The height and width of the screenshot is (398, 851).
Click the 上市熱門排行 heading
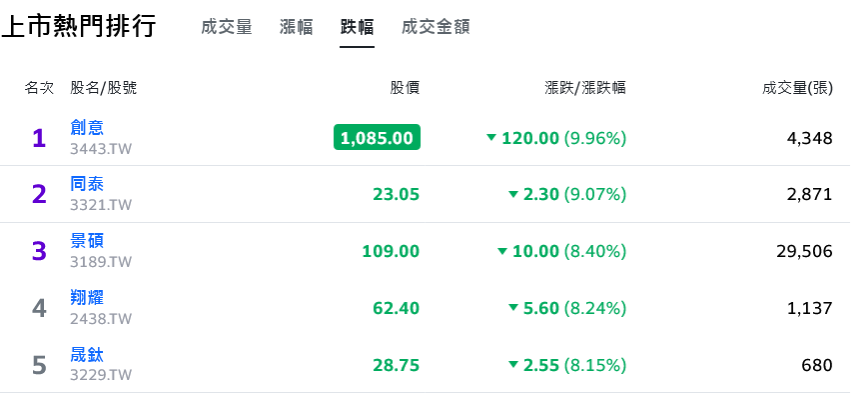79,26
